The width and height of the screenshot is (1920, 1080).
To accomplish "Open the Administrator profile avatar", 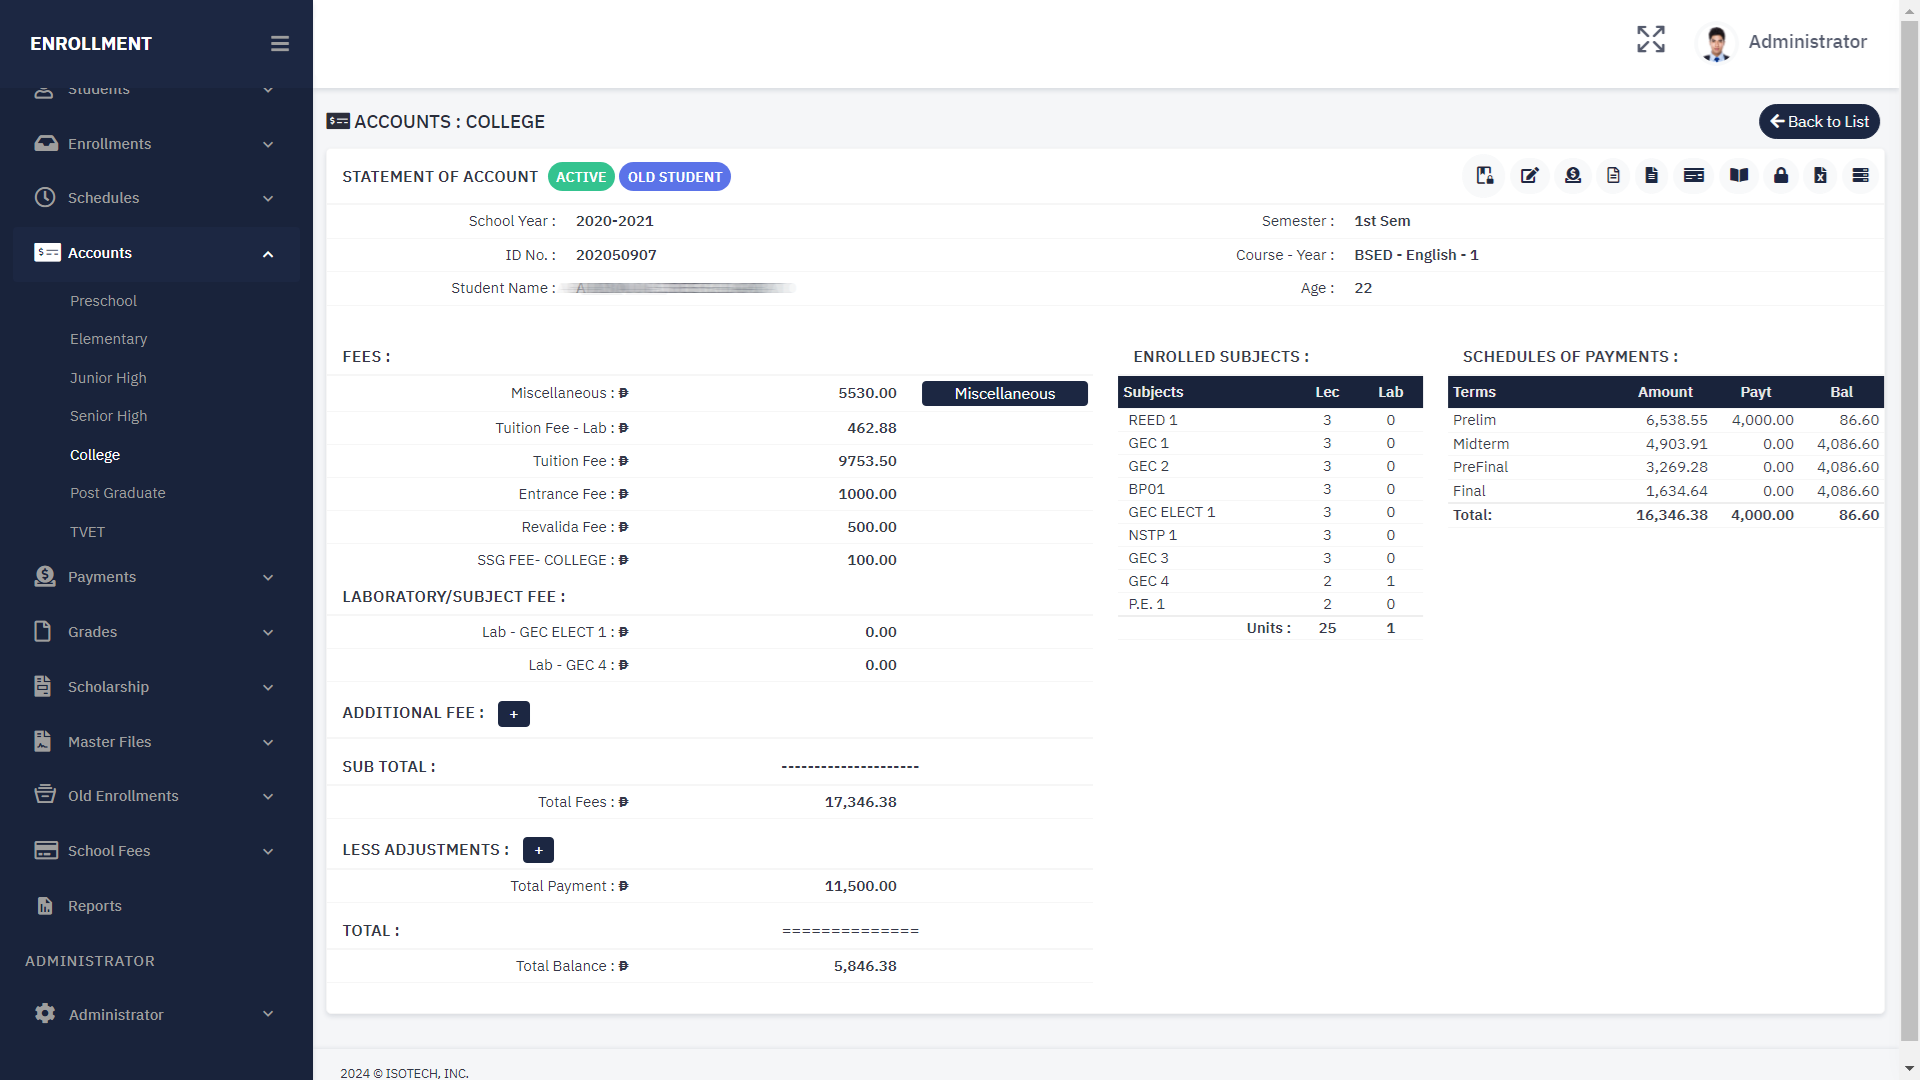I will click(x=1717, y=43).
